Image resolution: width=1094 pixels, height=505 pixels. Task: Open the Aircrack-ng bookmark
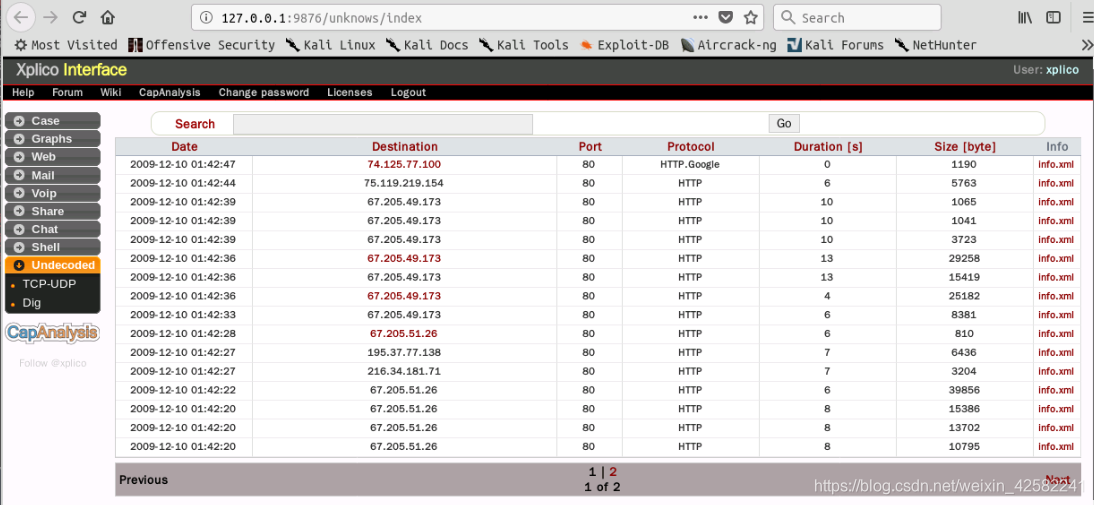(728, 45)
